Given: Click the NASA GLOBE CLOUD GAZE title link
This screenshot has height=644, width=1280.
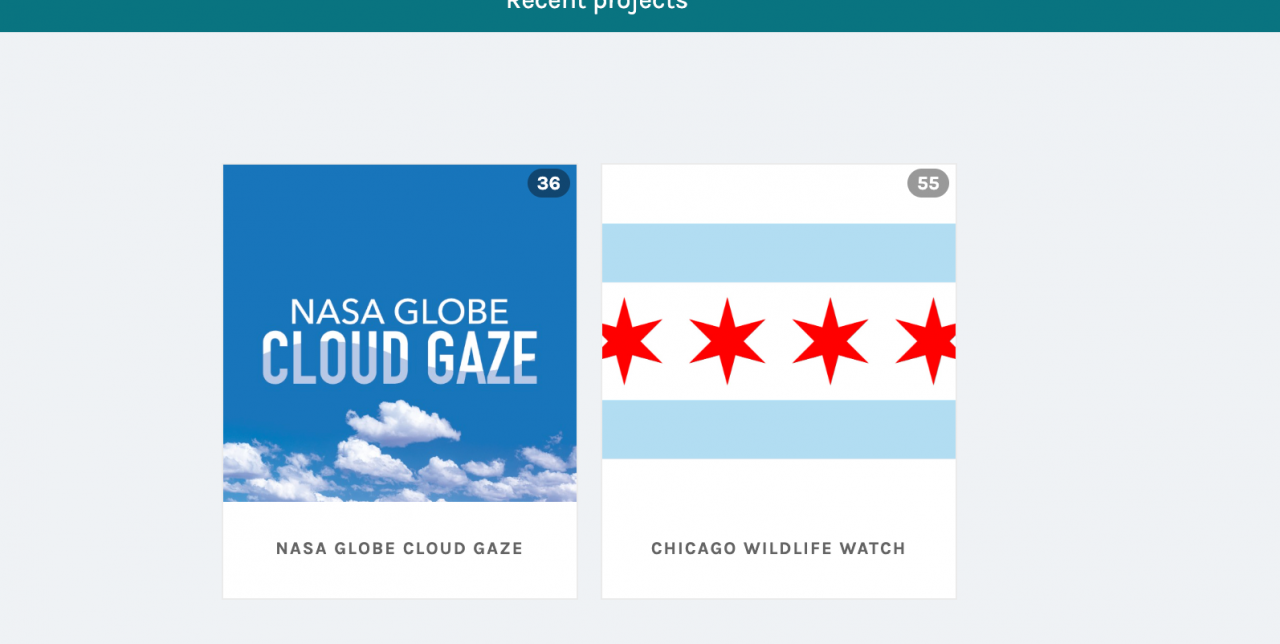Looking at the screenshot, I should (x=400, y=548).
